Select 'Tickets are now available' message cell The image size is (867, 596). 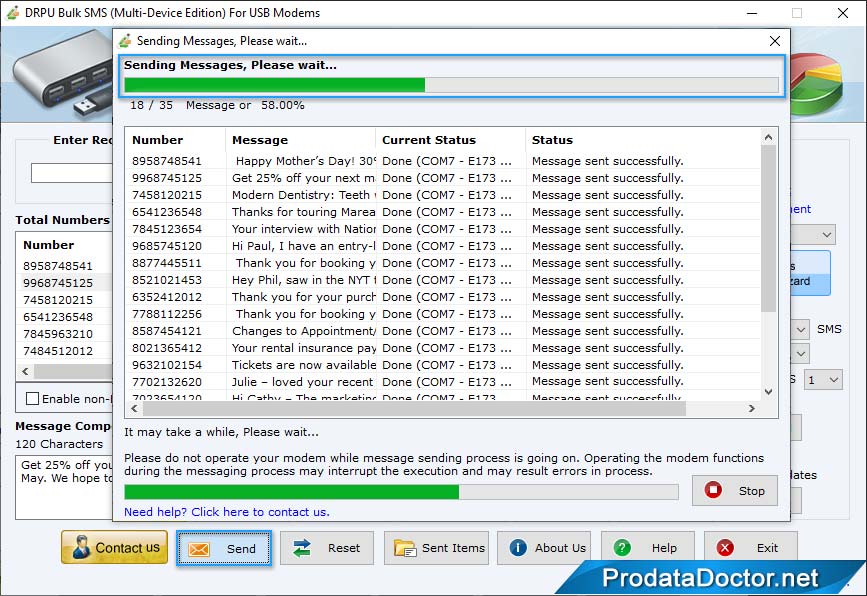pos(303,365)
